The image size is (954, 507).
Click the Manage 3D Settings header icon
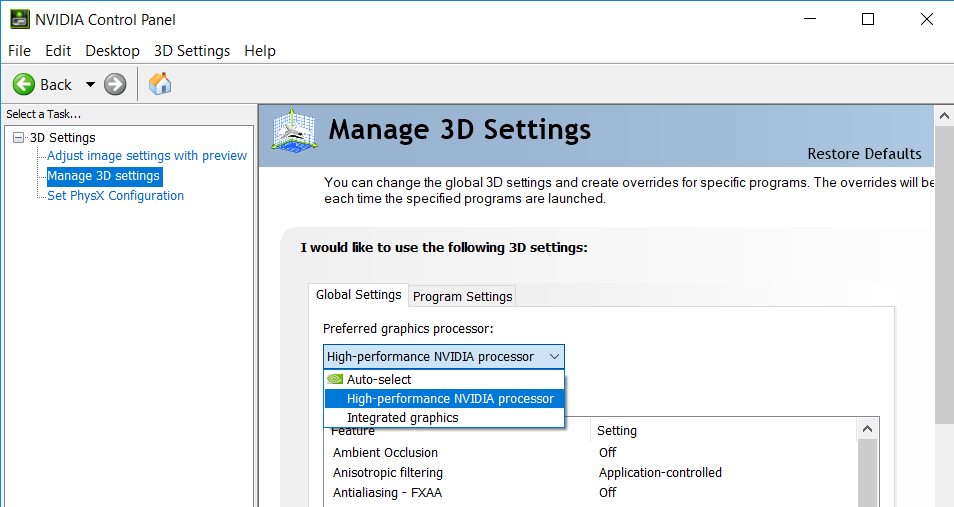(294, 131)
